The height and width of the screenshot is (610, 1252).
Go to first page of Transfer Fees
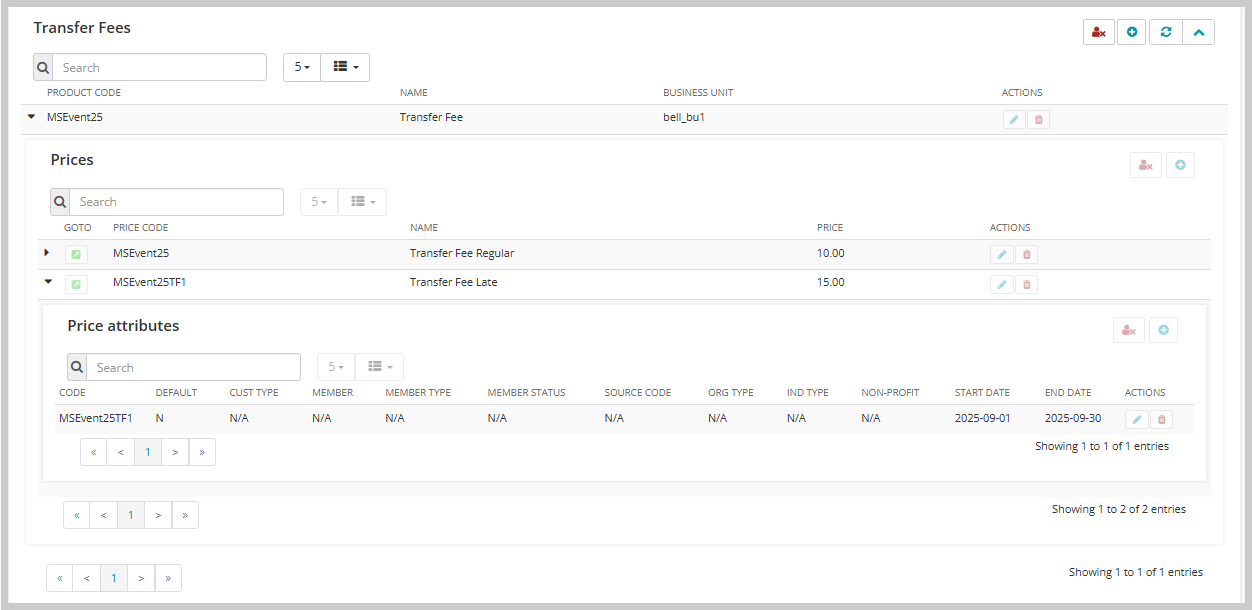click(x=59, y=578)
